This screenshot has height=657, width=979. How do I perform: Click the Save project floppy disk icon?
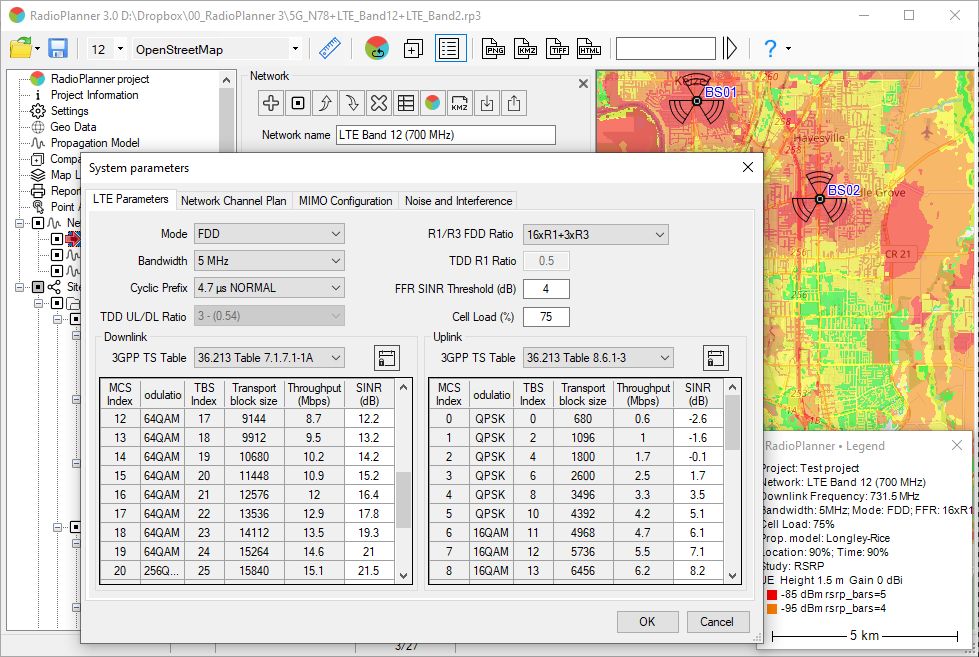(58, 48)
